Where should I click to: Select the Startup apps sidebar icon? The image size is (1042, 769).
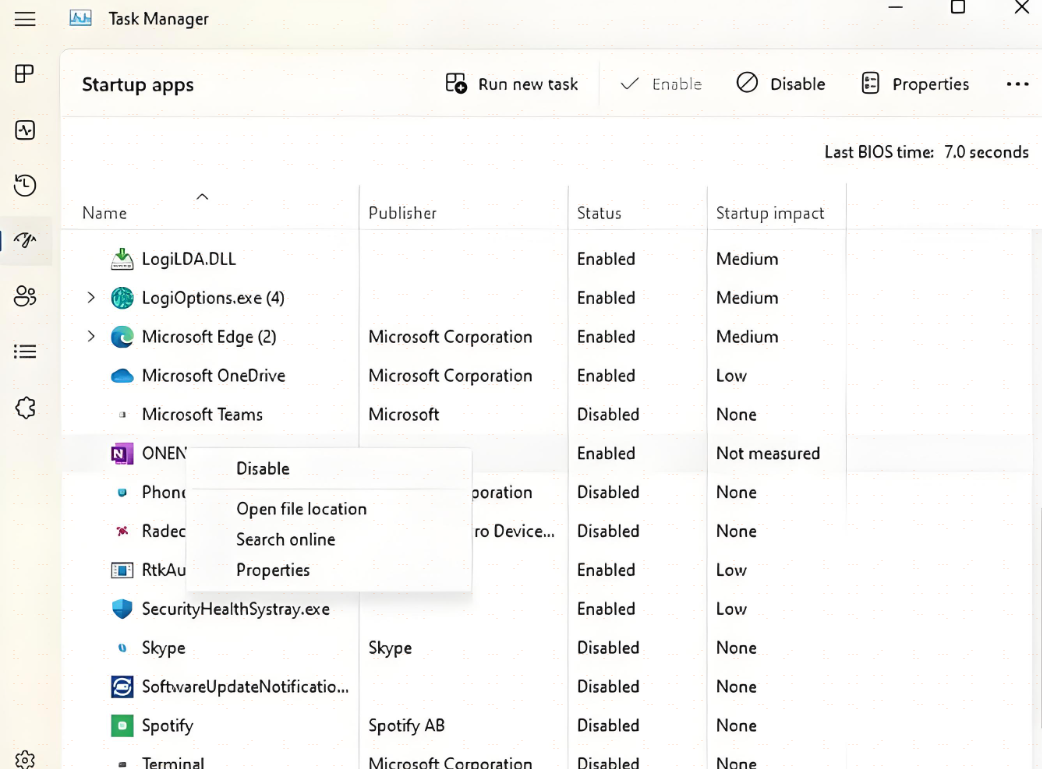tap(25, 241)
